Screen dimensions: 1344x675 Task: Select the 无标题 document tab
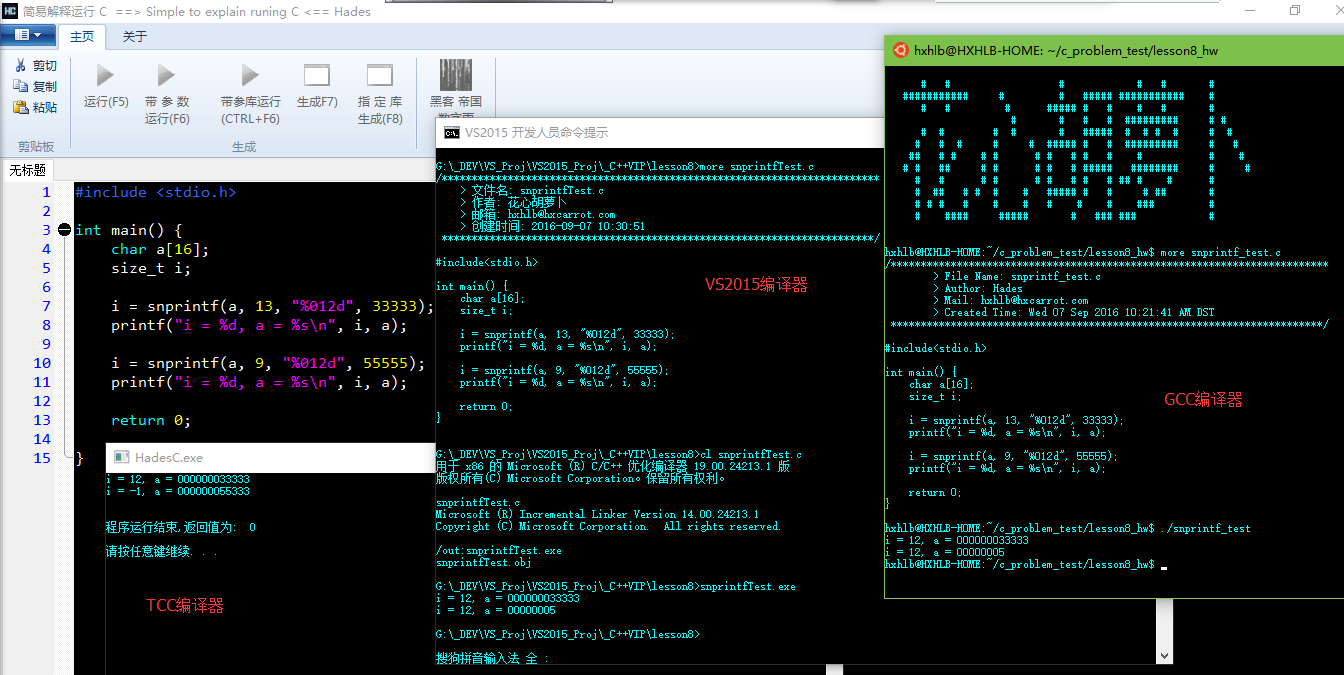pos(28,170)
